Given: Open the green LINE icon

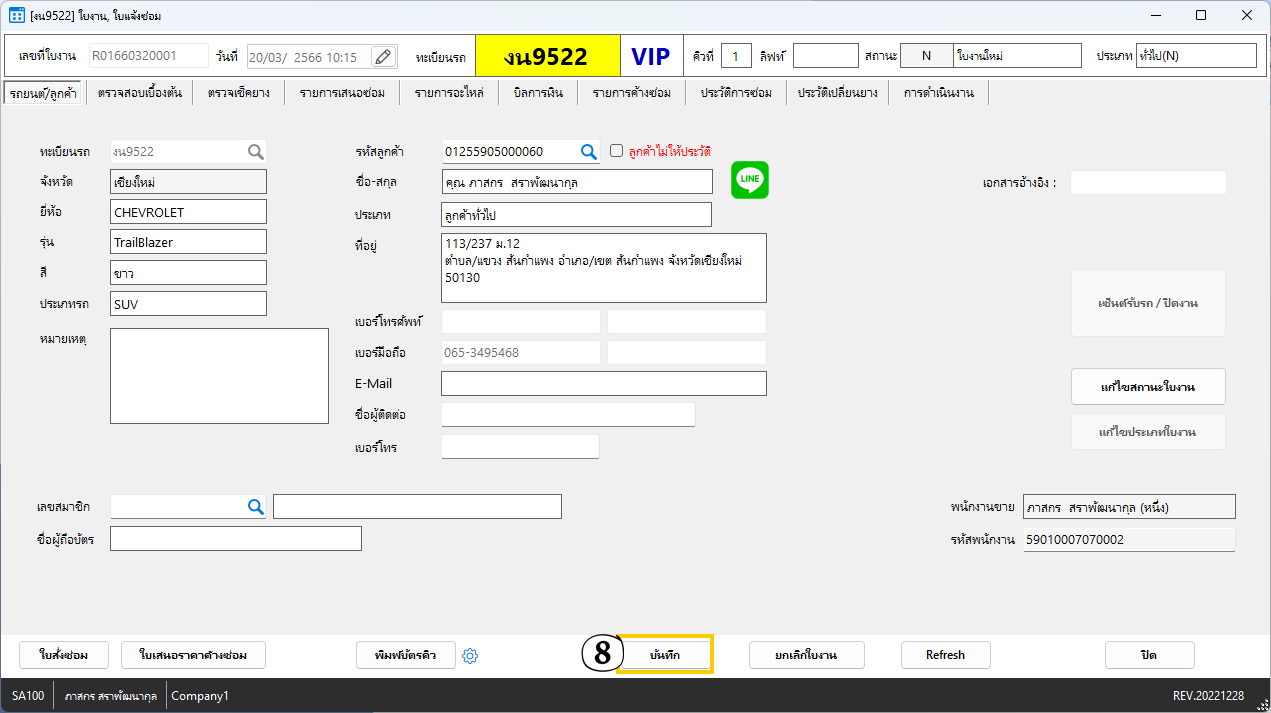Looking at the screenshot, I should [749, 180].
